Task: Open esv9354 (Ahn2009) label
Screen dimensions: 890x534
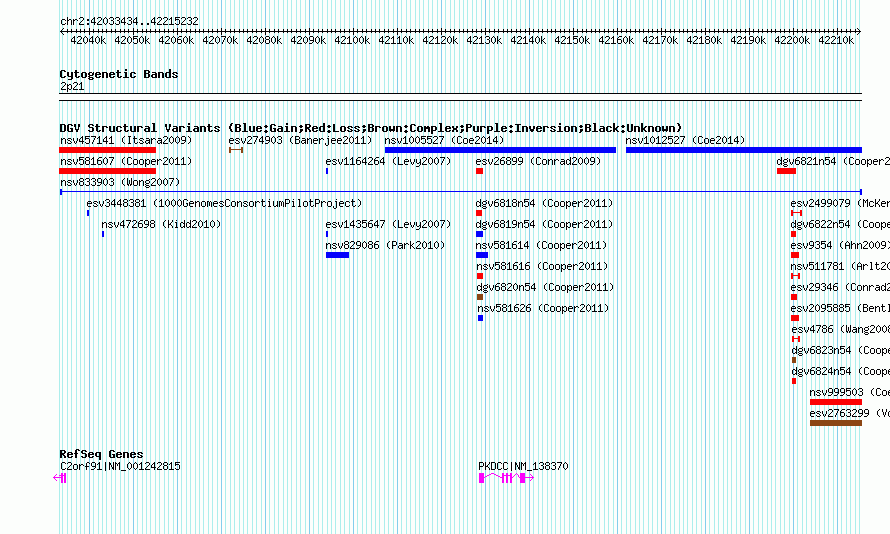Action: pyautogui.click(x=840, y=245)
